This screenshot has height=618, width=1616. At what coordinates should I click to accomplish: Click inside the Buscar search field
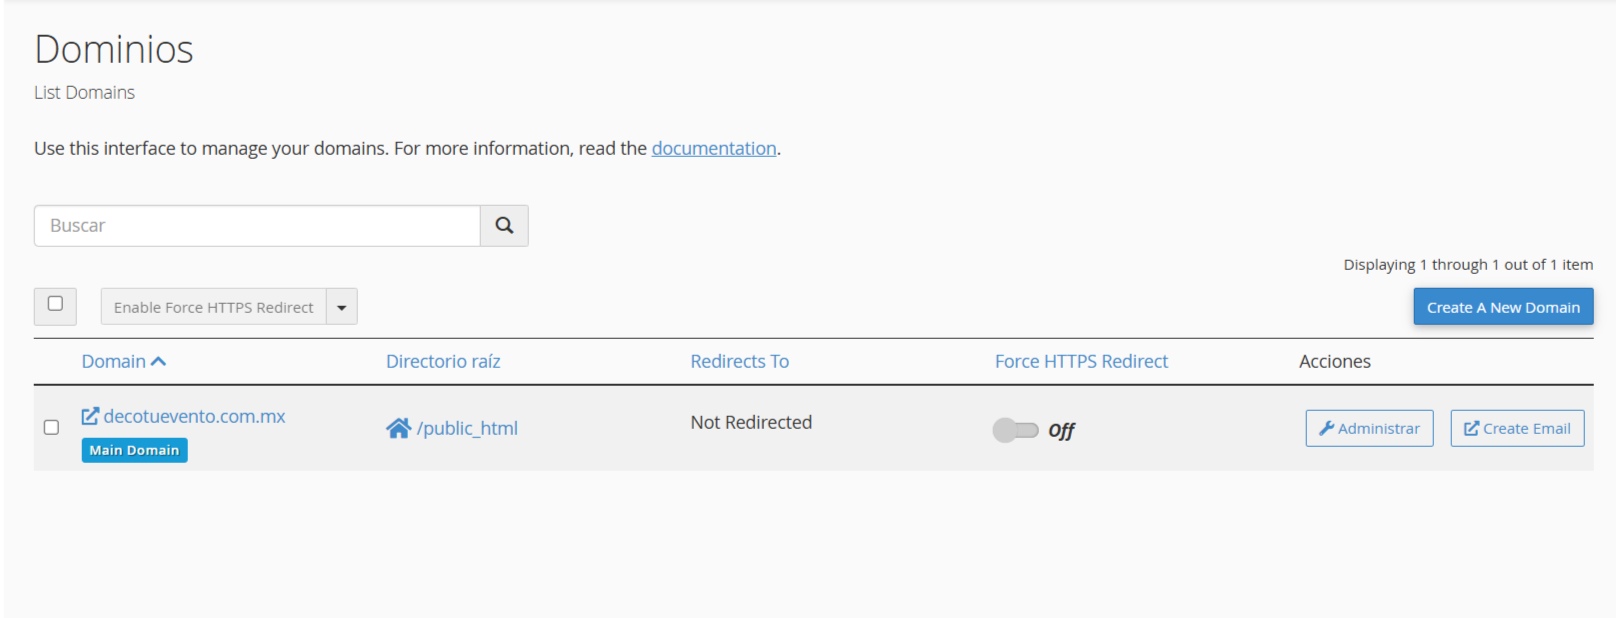pyautogui.click(x=257, y=226)
